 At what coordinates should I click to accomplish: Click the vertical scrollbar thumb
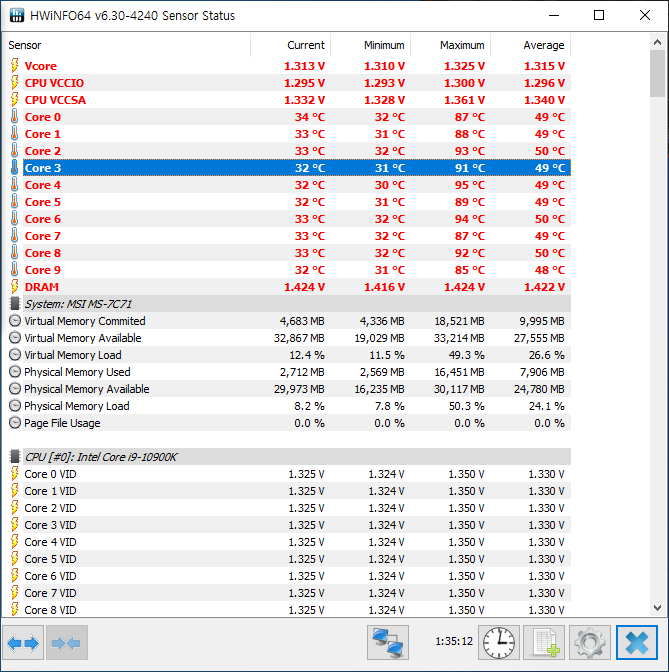[x=657, y=74]
